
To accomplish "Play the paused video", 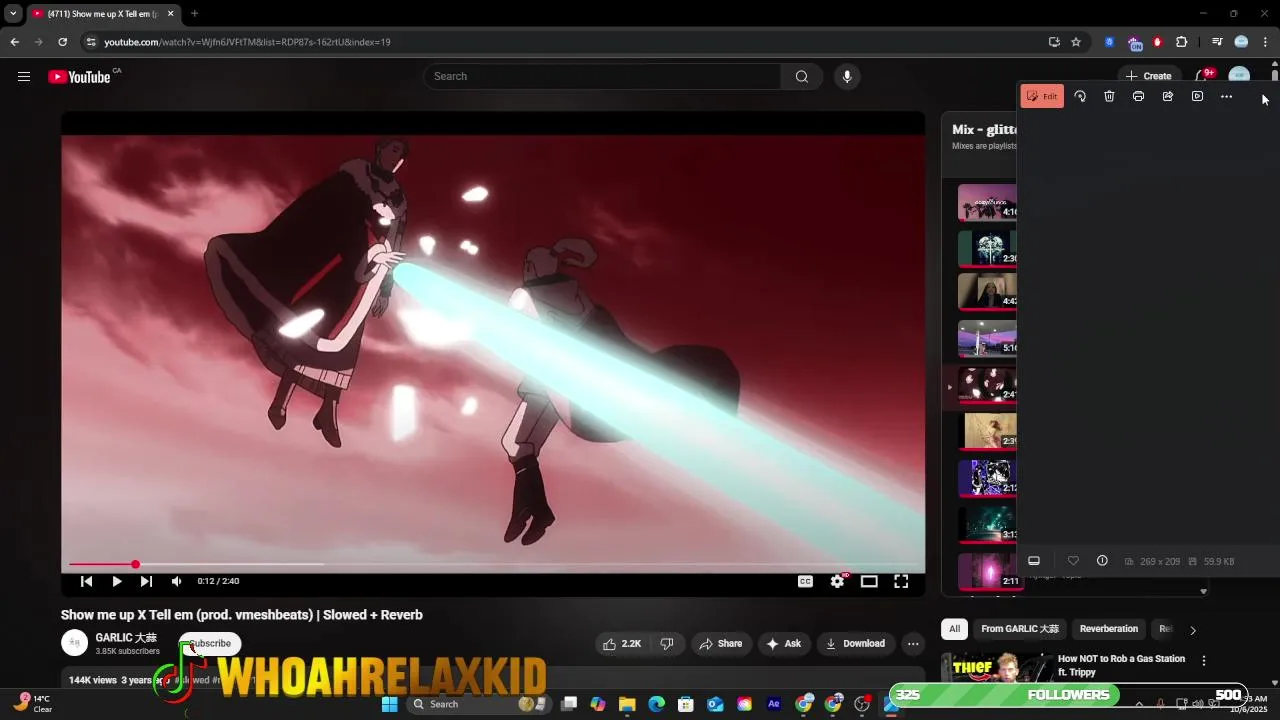I will pyautogui.click(x=116, y=581).
